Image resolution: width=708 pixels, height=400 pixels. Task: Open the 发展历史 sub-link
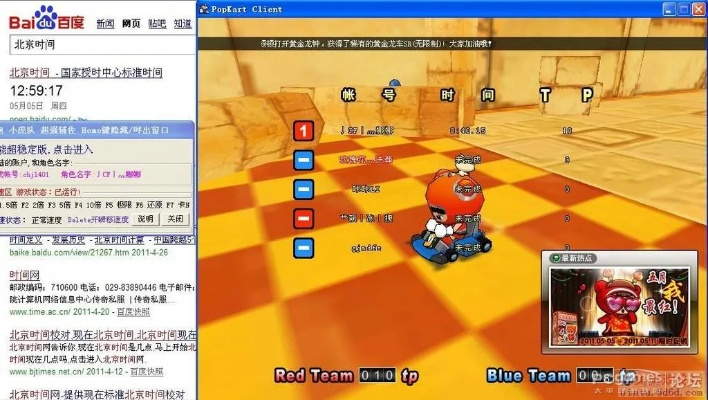point(68,240)
